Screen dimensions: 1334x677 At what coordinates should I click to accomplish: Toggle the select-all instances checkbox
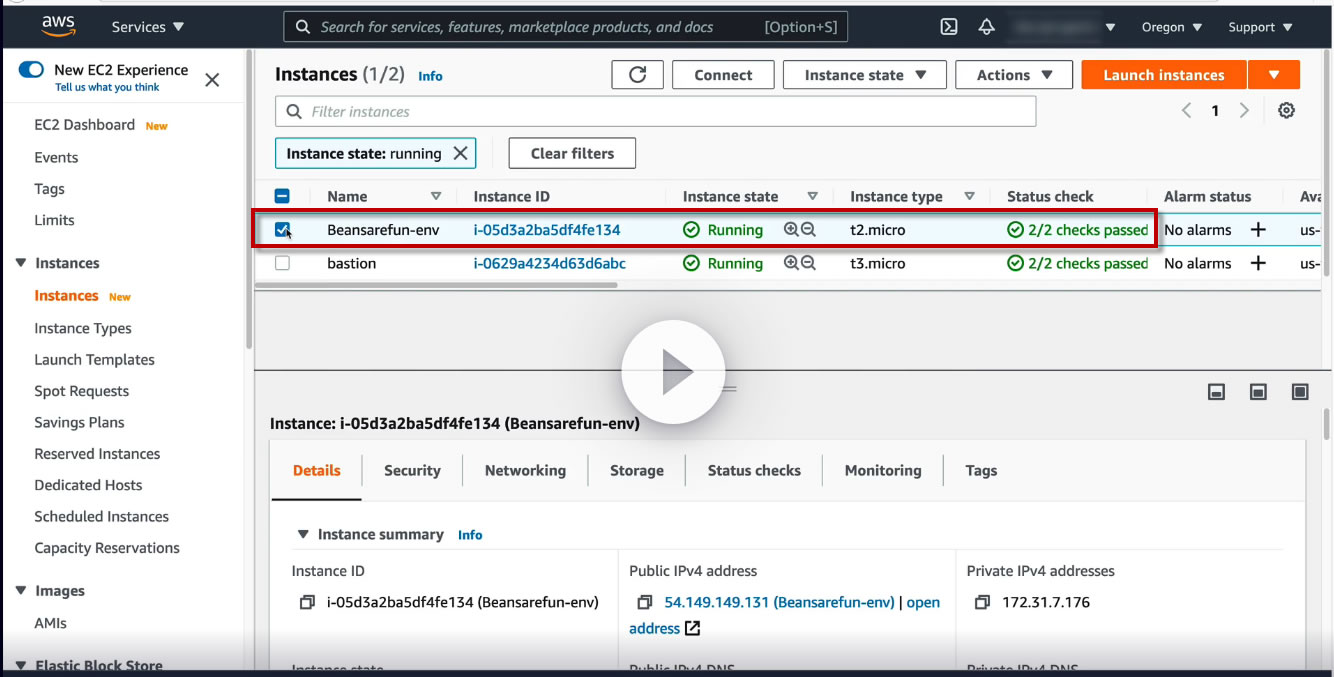(282, 197)
